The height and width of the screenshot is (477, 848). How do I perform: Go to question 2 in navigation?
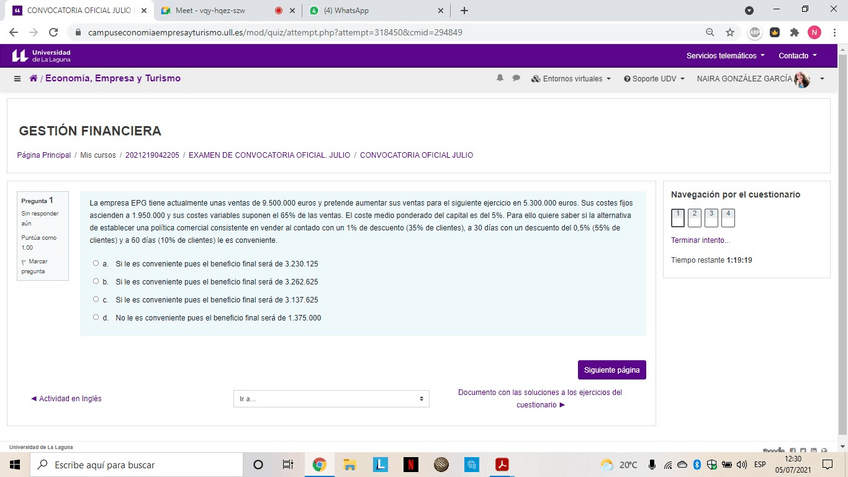(x=694, y=217)
